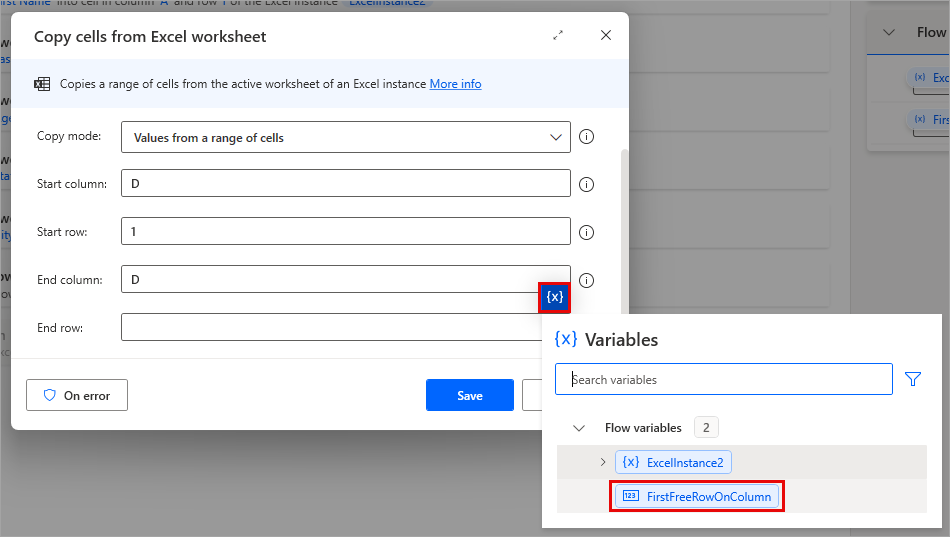950x537 pixels.
Task: Click the Search variables box
Action: click(x=723, y=379)
